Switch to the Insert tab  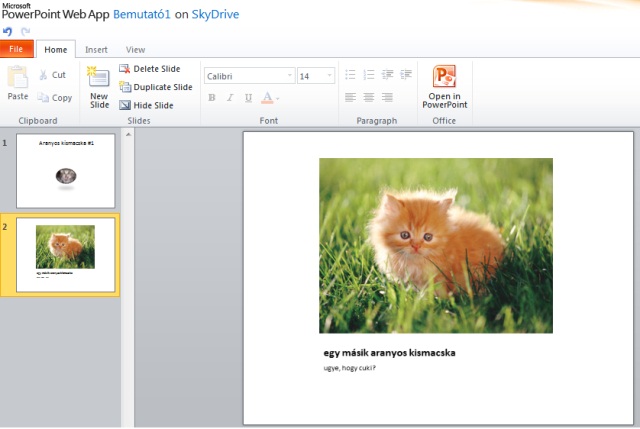coord(96,49)
